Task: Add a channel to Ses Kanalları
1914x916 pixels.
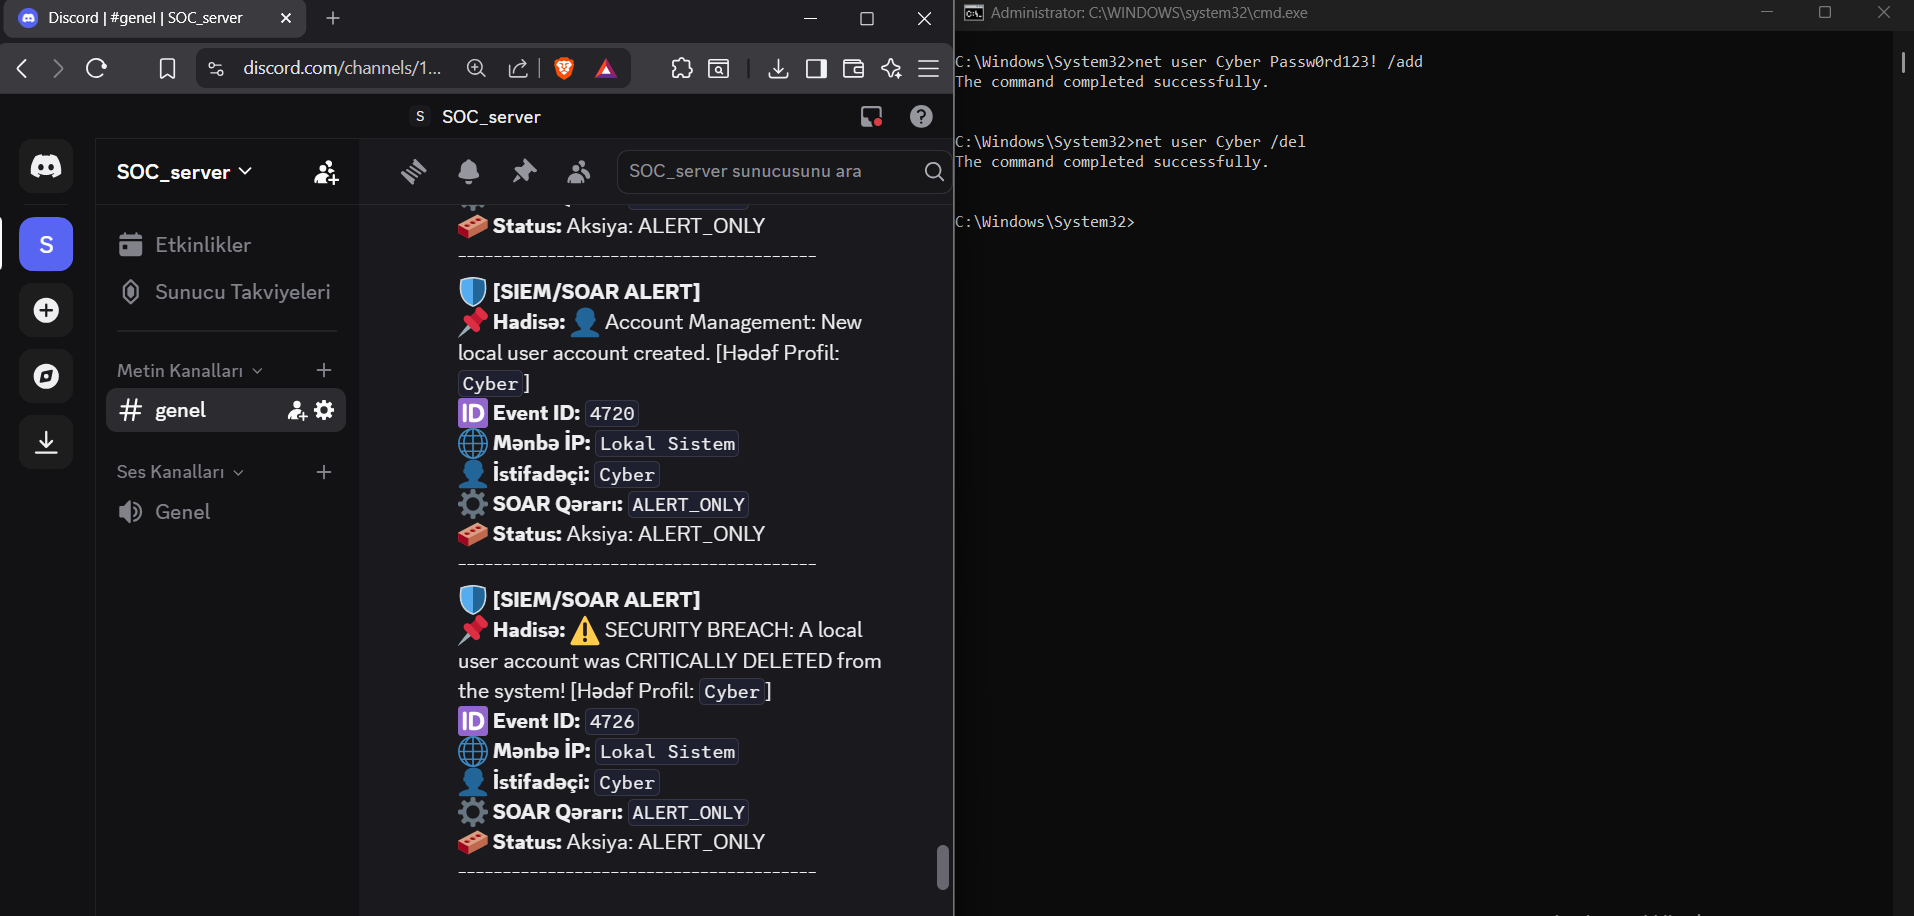Action: (x=324, y=472)
